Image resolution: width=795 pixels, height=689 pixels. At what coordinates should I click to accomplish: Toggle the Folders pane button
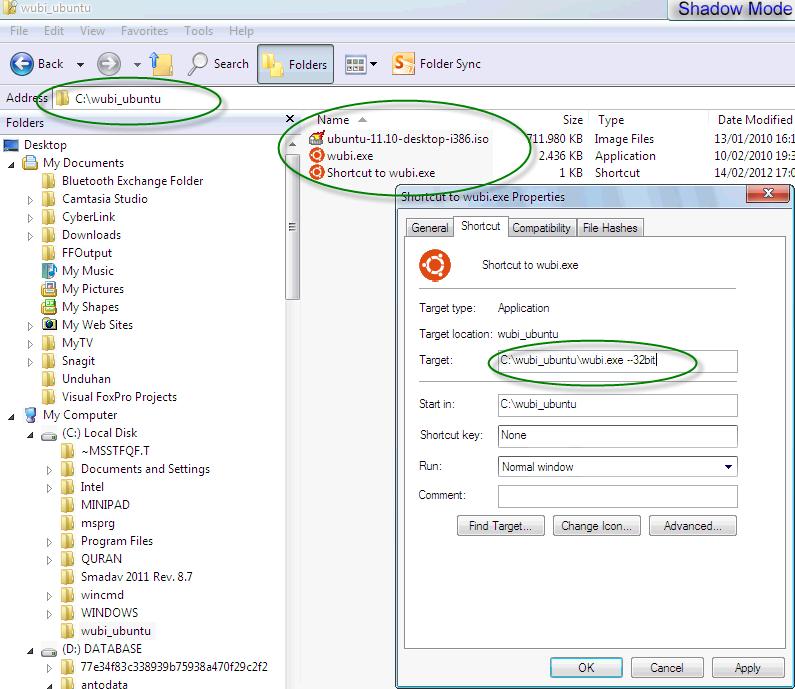pos(295,64)
